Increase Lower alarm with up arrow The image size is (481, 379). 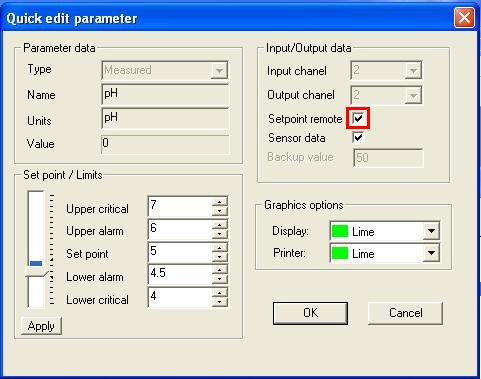pos(220,270)
